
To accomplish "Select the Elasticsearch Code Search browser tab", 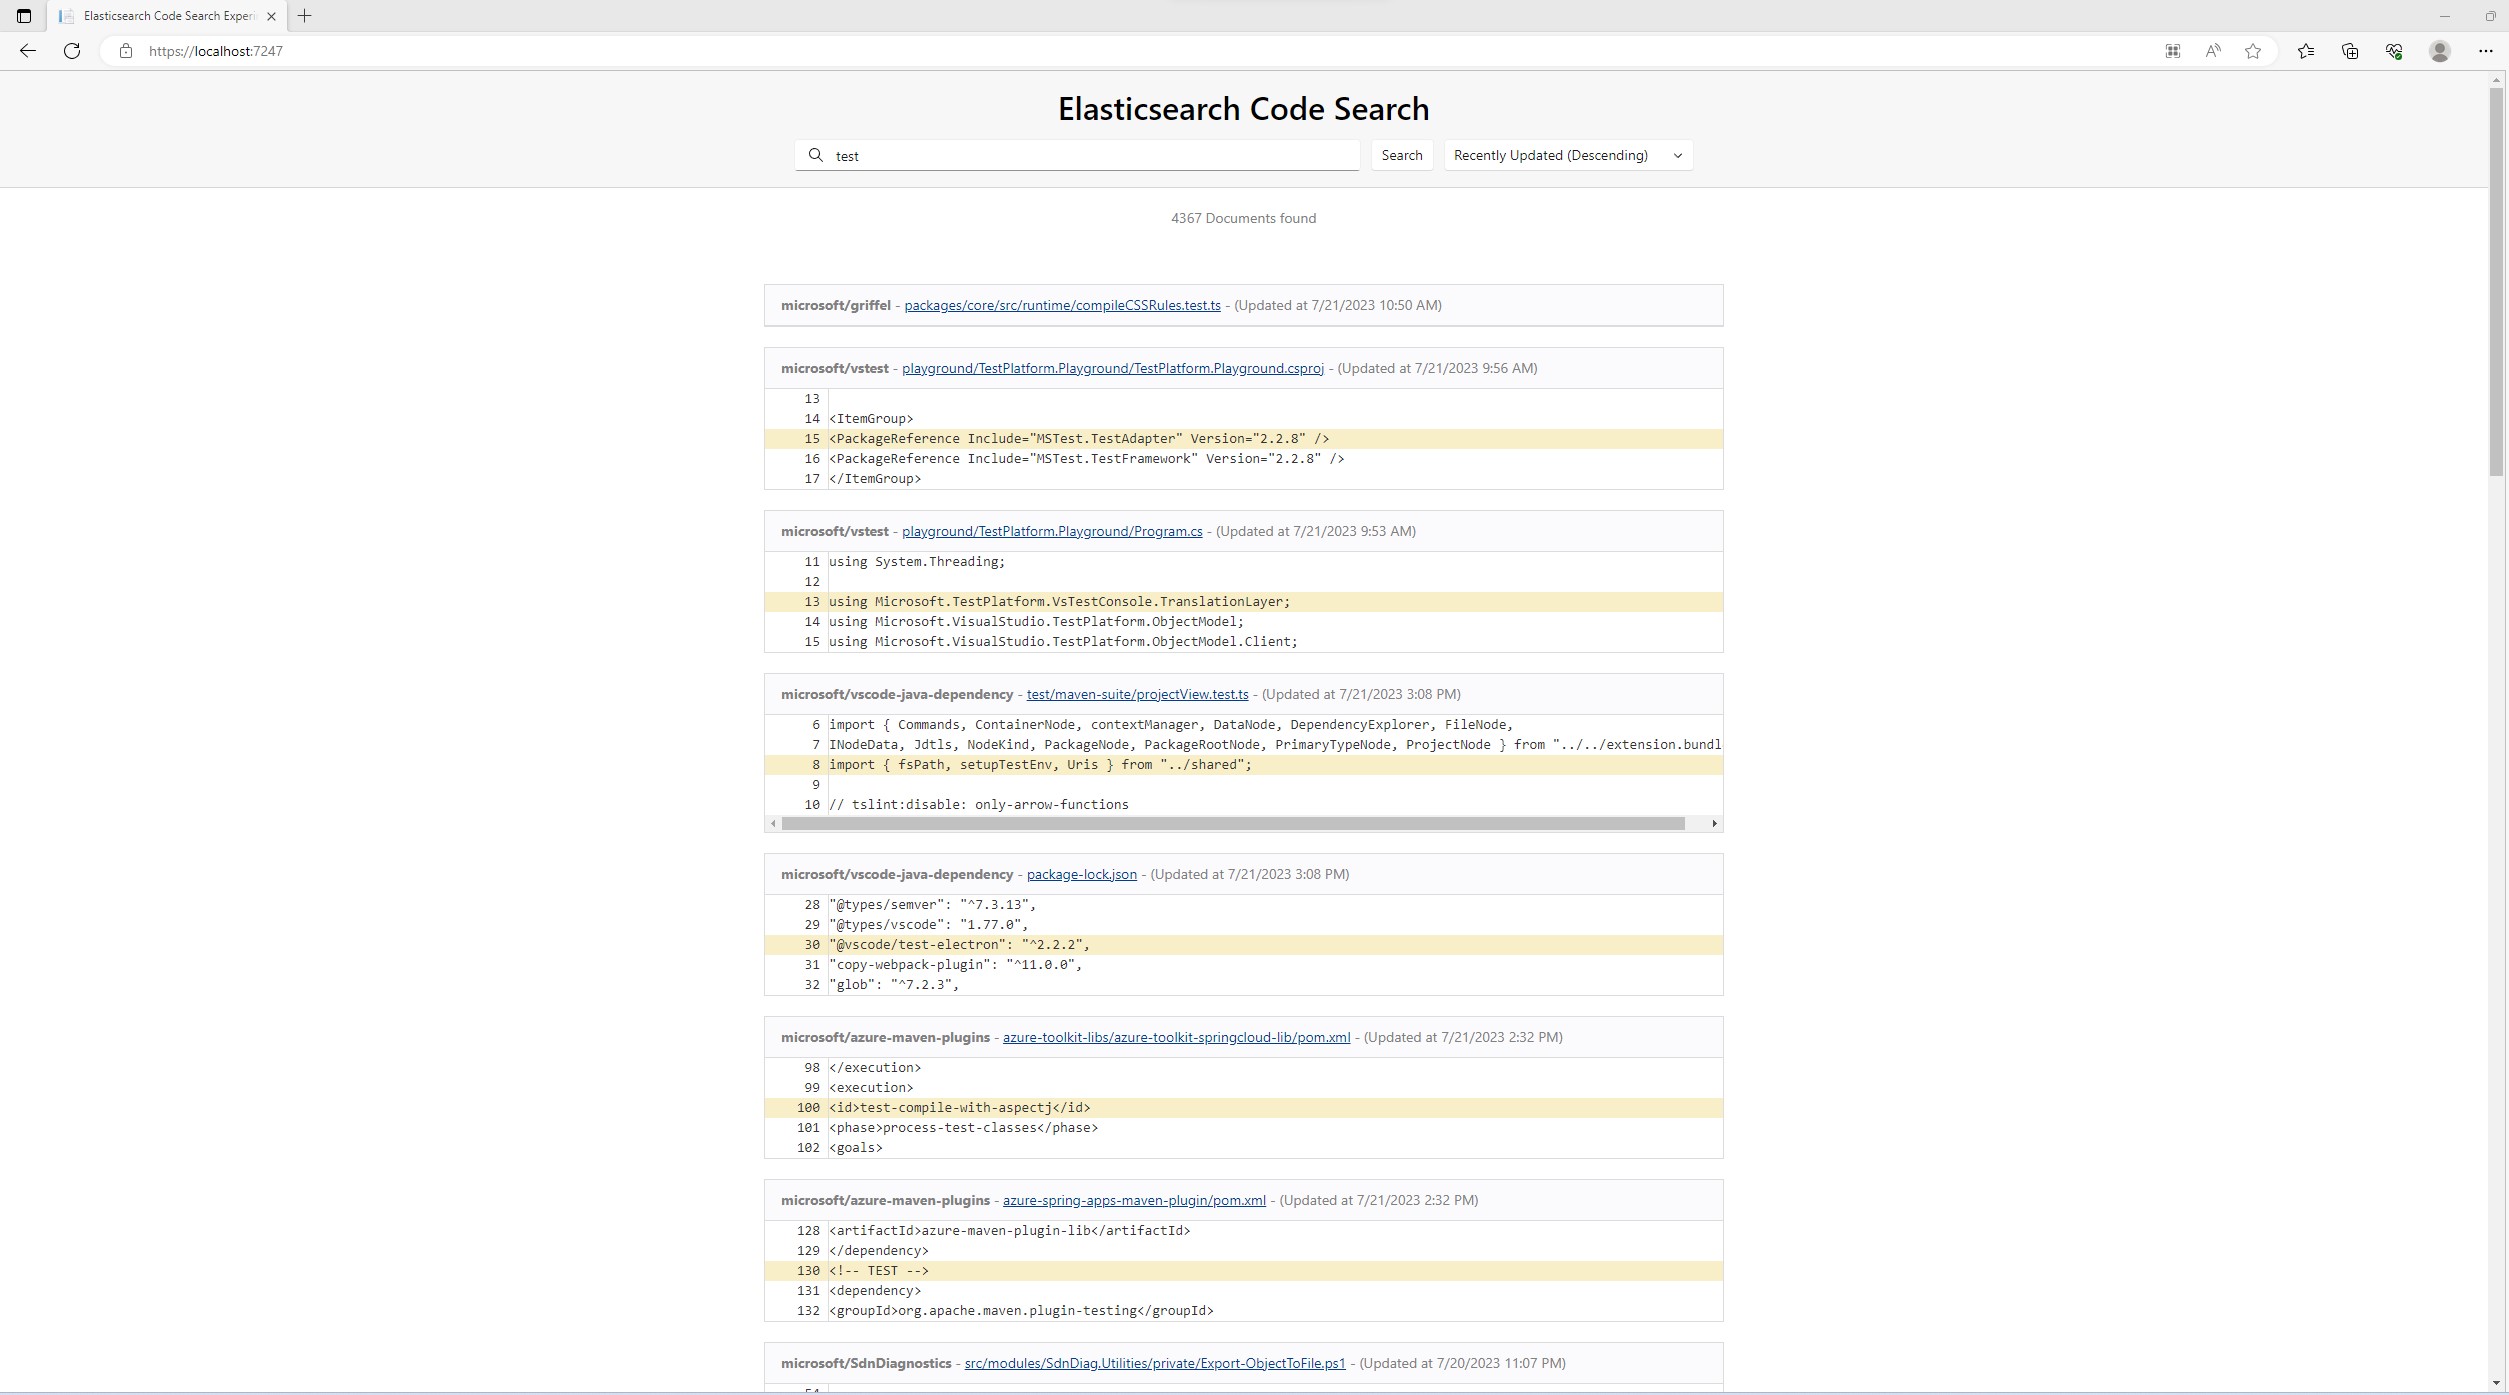I will (168, 16).
